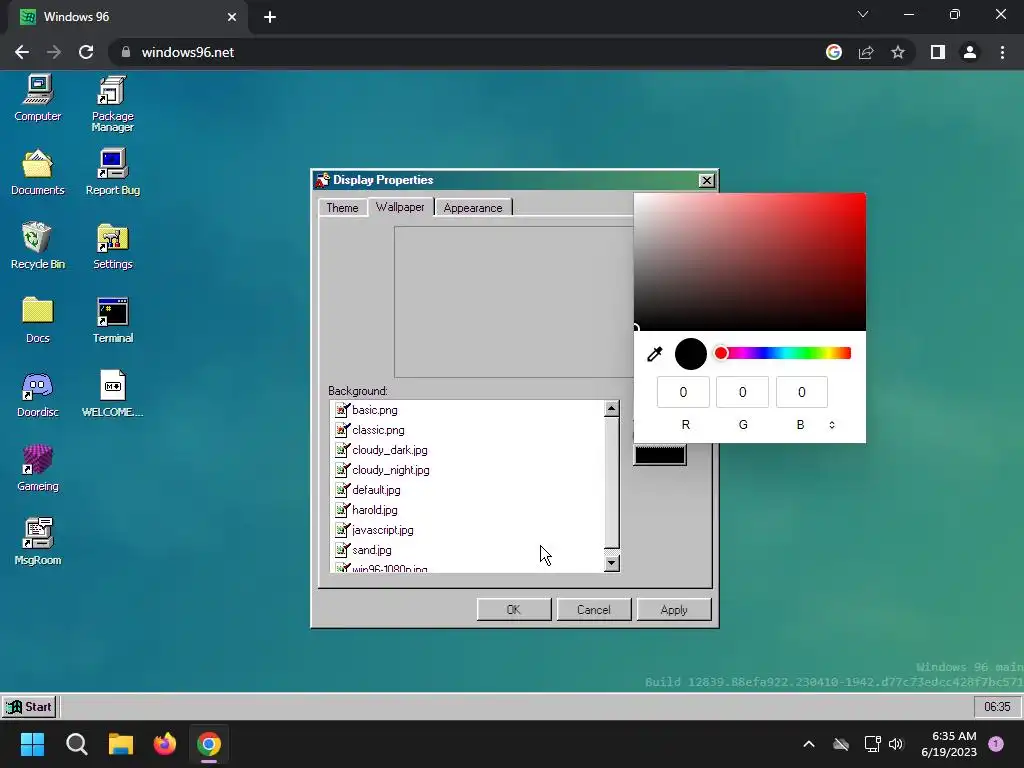Click the Windows 96 Start button

(x=29, y=707)
